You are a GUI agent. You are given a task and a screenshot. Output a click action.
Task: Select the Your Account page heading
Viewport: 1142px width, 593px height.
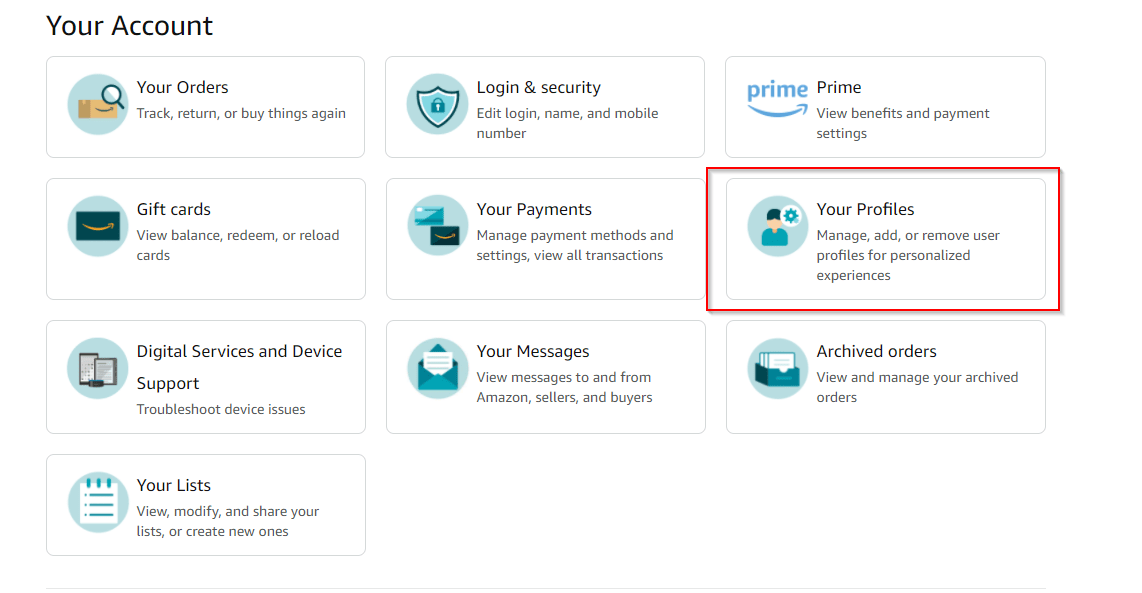click(128, 25)
